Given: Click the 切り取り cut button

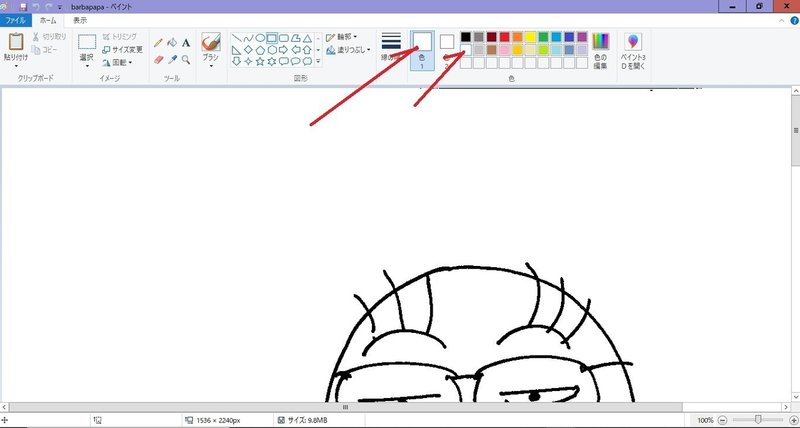Looking at the screenshot, I should tap(49, 37).
